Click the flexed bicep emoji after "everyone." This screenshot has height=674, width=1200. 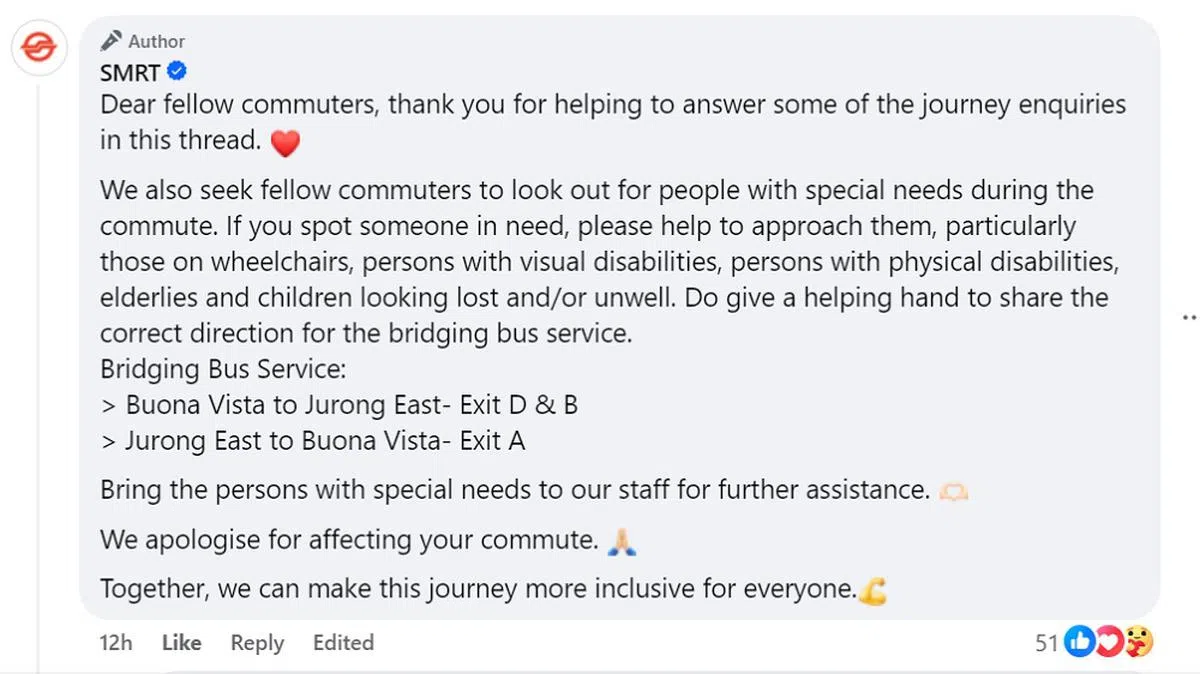pyautogui.click(x=872, y=591)
